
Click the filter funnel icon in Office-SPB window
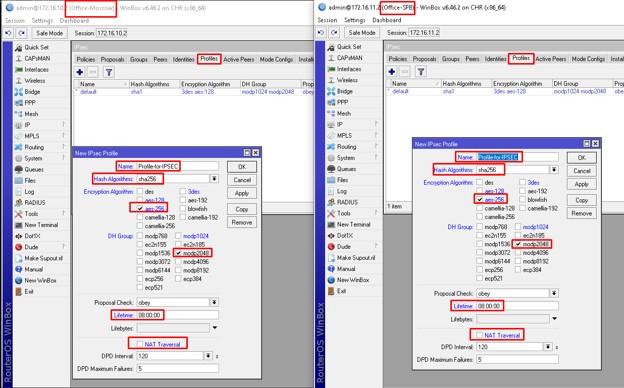click(420, 72)
